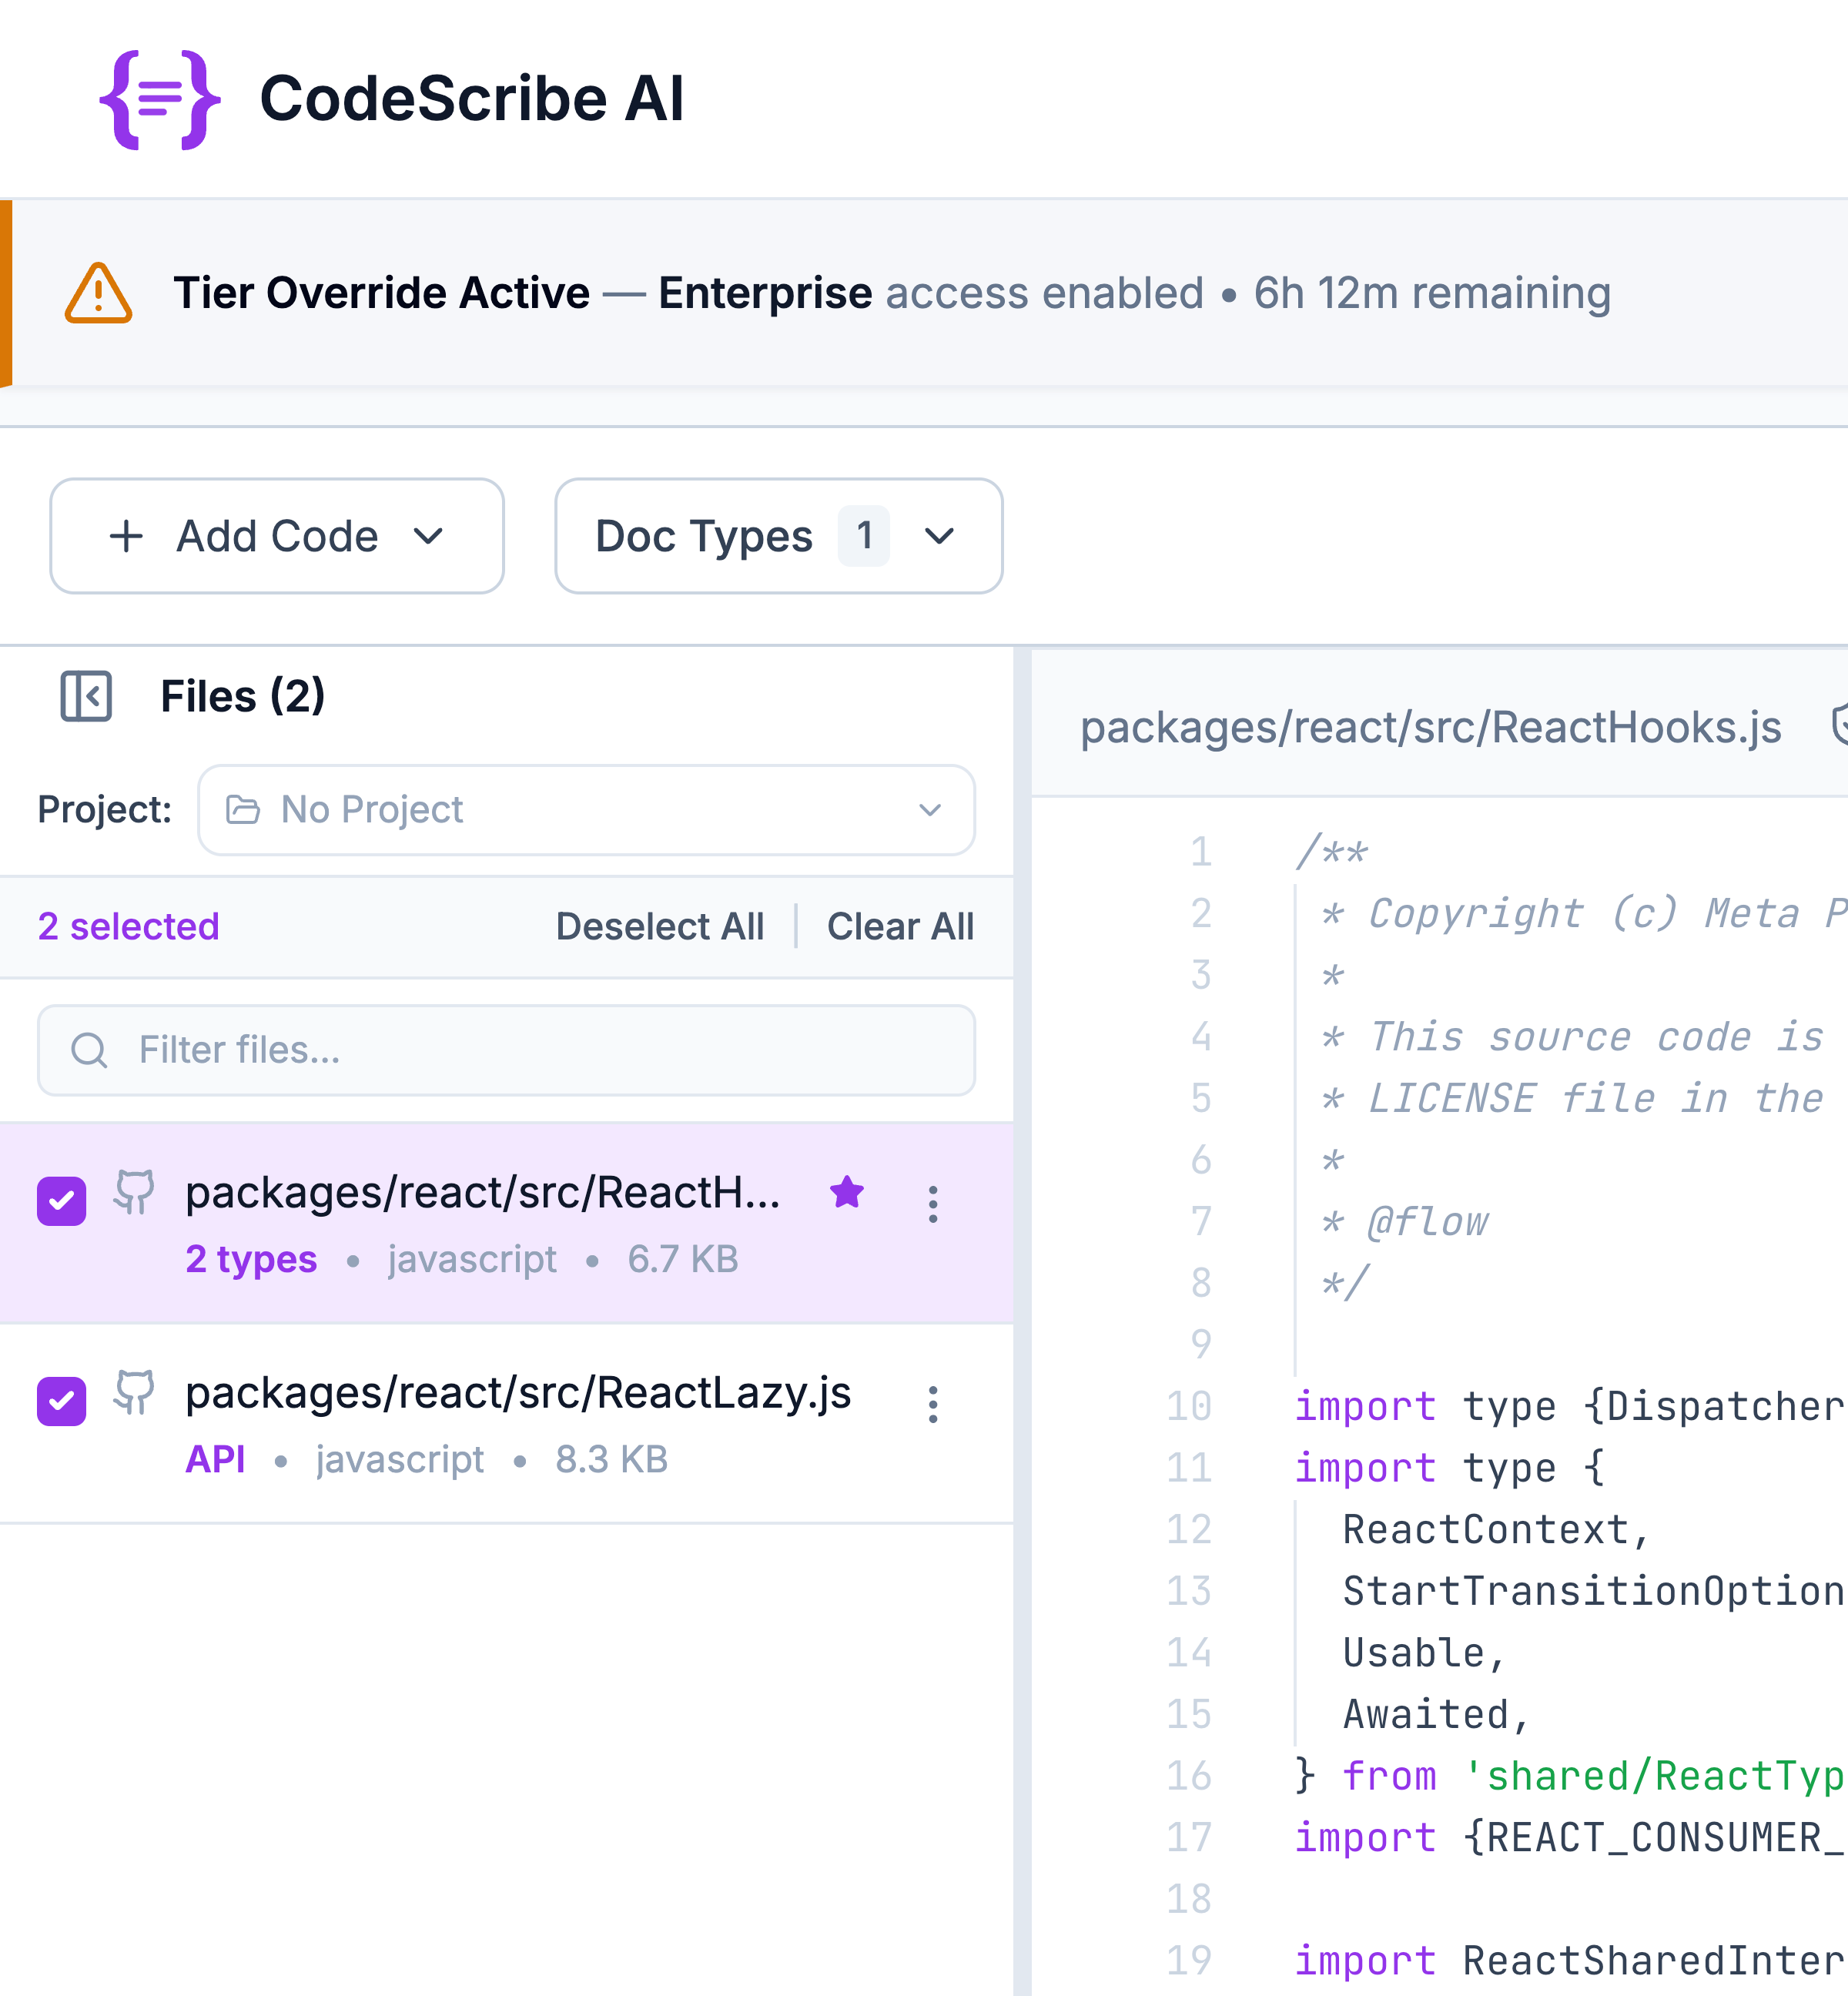The width and height of the screenshot is (1848, 1996).
Task: Select the ReactLazy.js file entry
Action: [518, 1393]
